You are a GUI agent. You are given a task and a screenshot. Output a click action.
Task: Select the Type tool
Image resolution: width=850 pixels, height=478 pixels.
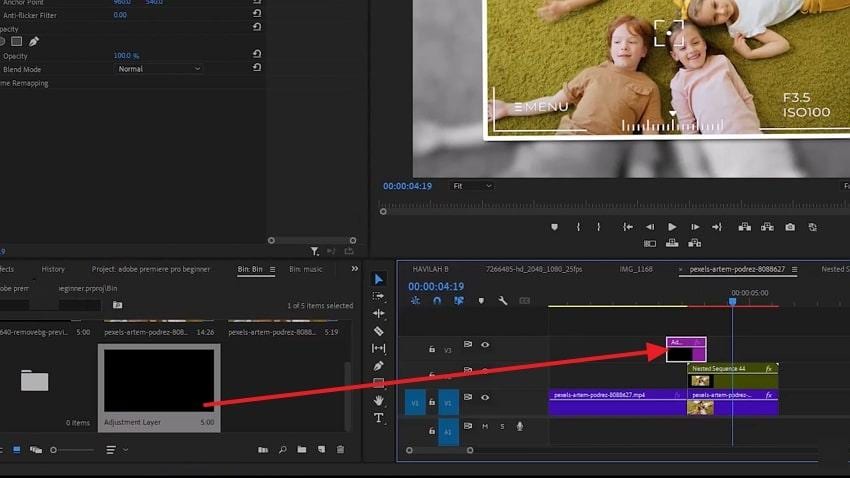378,418
